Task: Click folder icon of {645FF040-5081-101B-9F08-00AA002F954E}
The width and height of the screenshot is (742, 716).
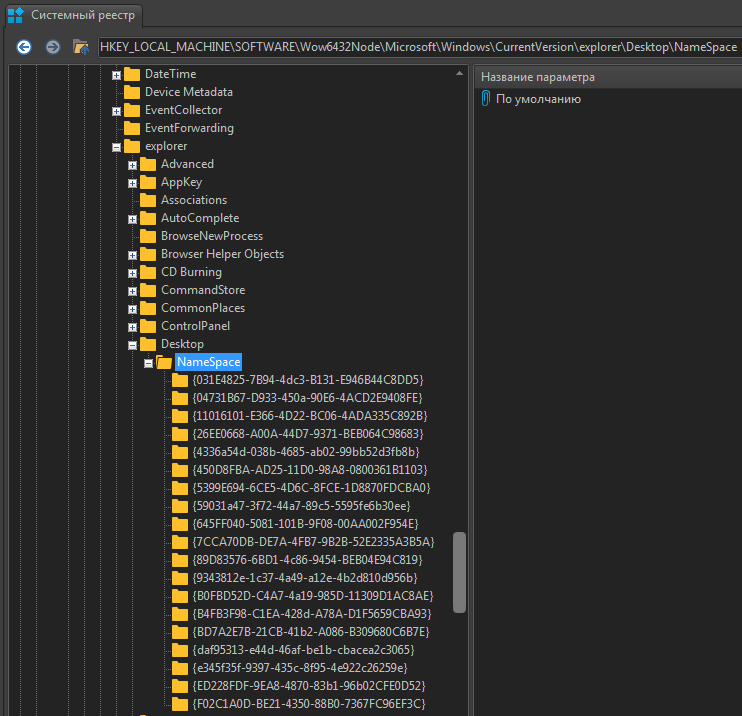Action: click(x=180, y=524)
